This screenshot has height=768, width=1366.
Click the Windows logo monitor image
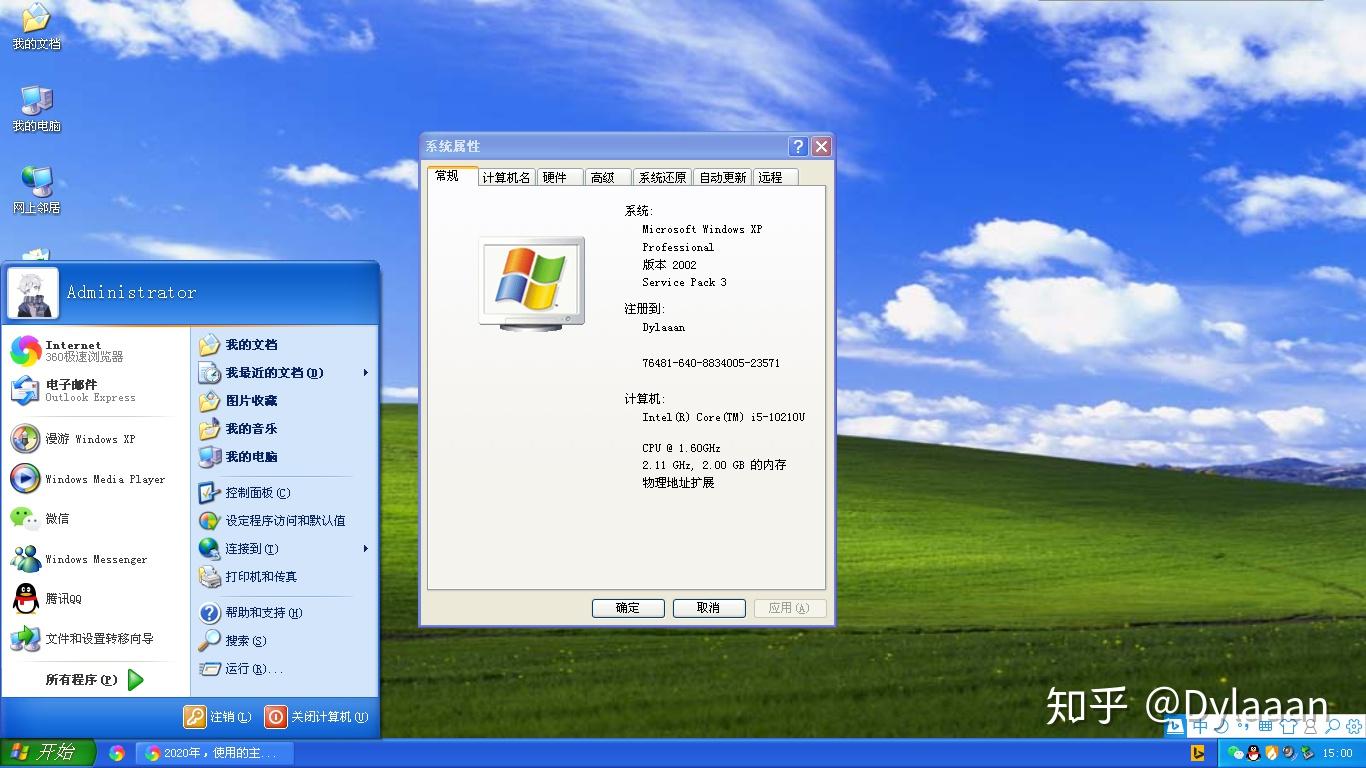531,284
